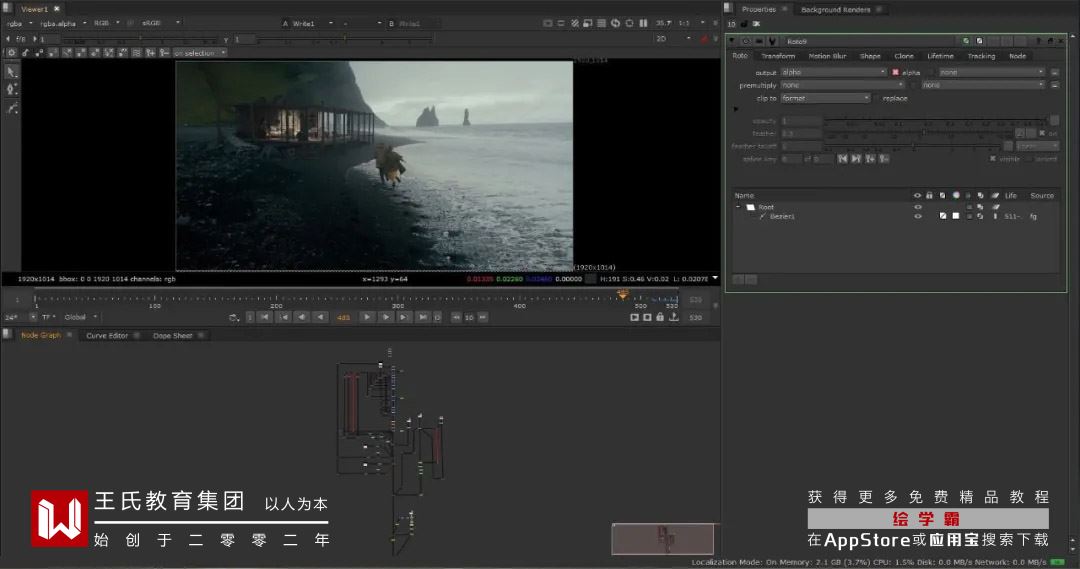Click go to previous spline key icon
Viewport: 1080px width, 569px height.
[842, 159]
